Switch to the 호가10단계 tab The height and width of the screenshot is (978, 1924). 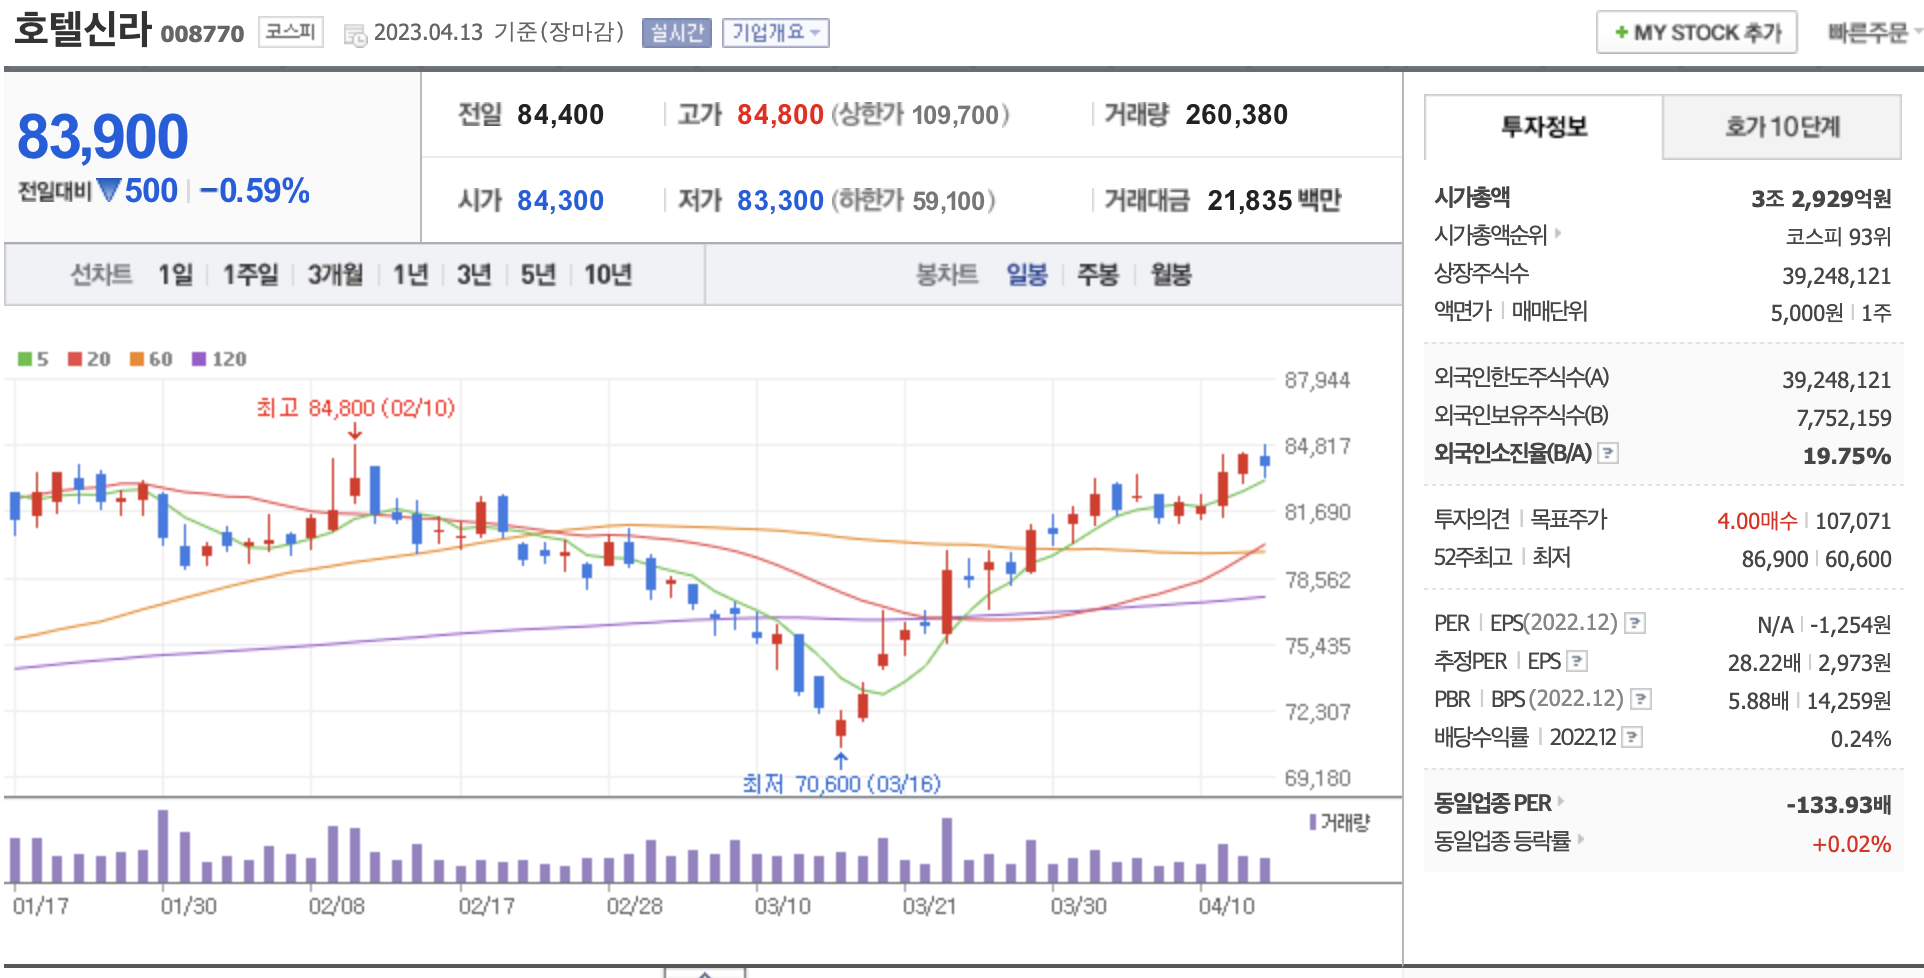[x=1781, y=127]
